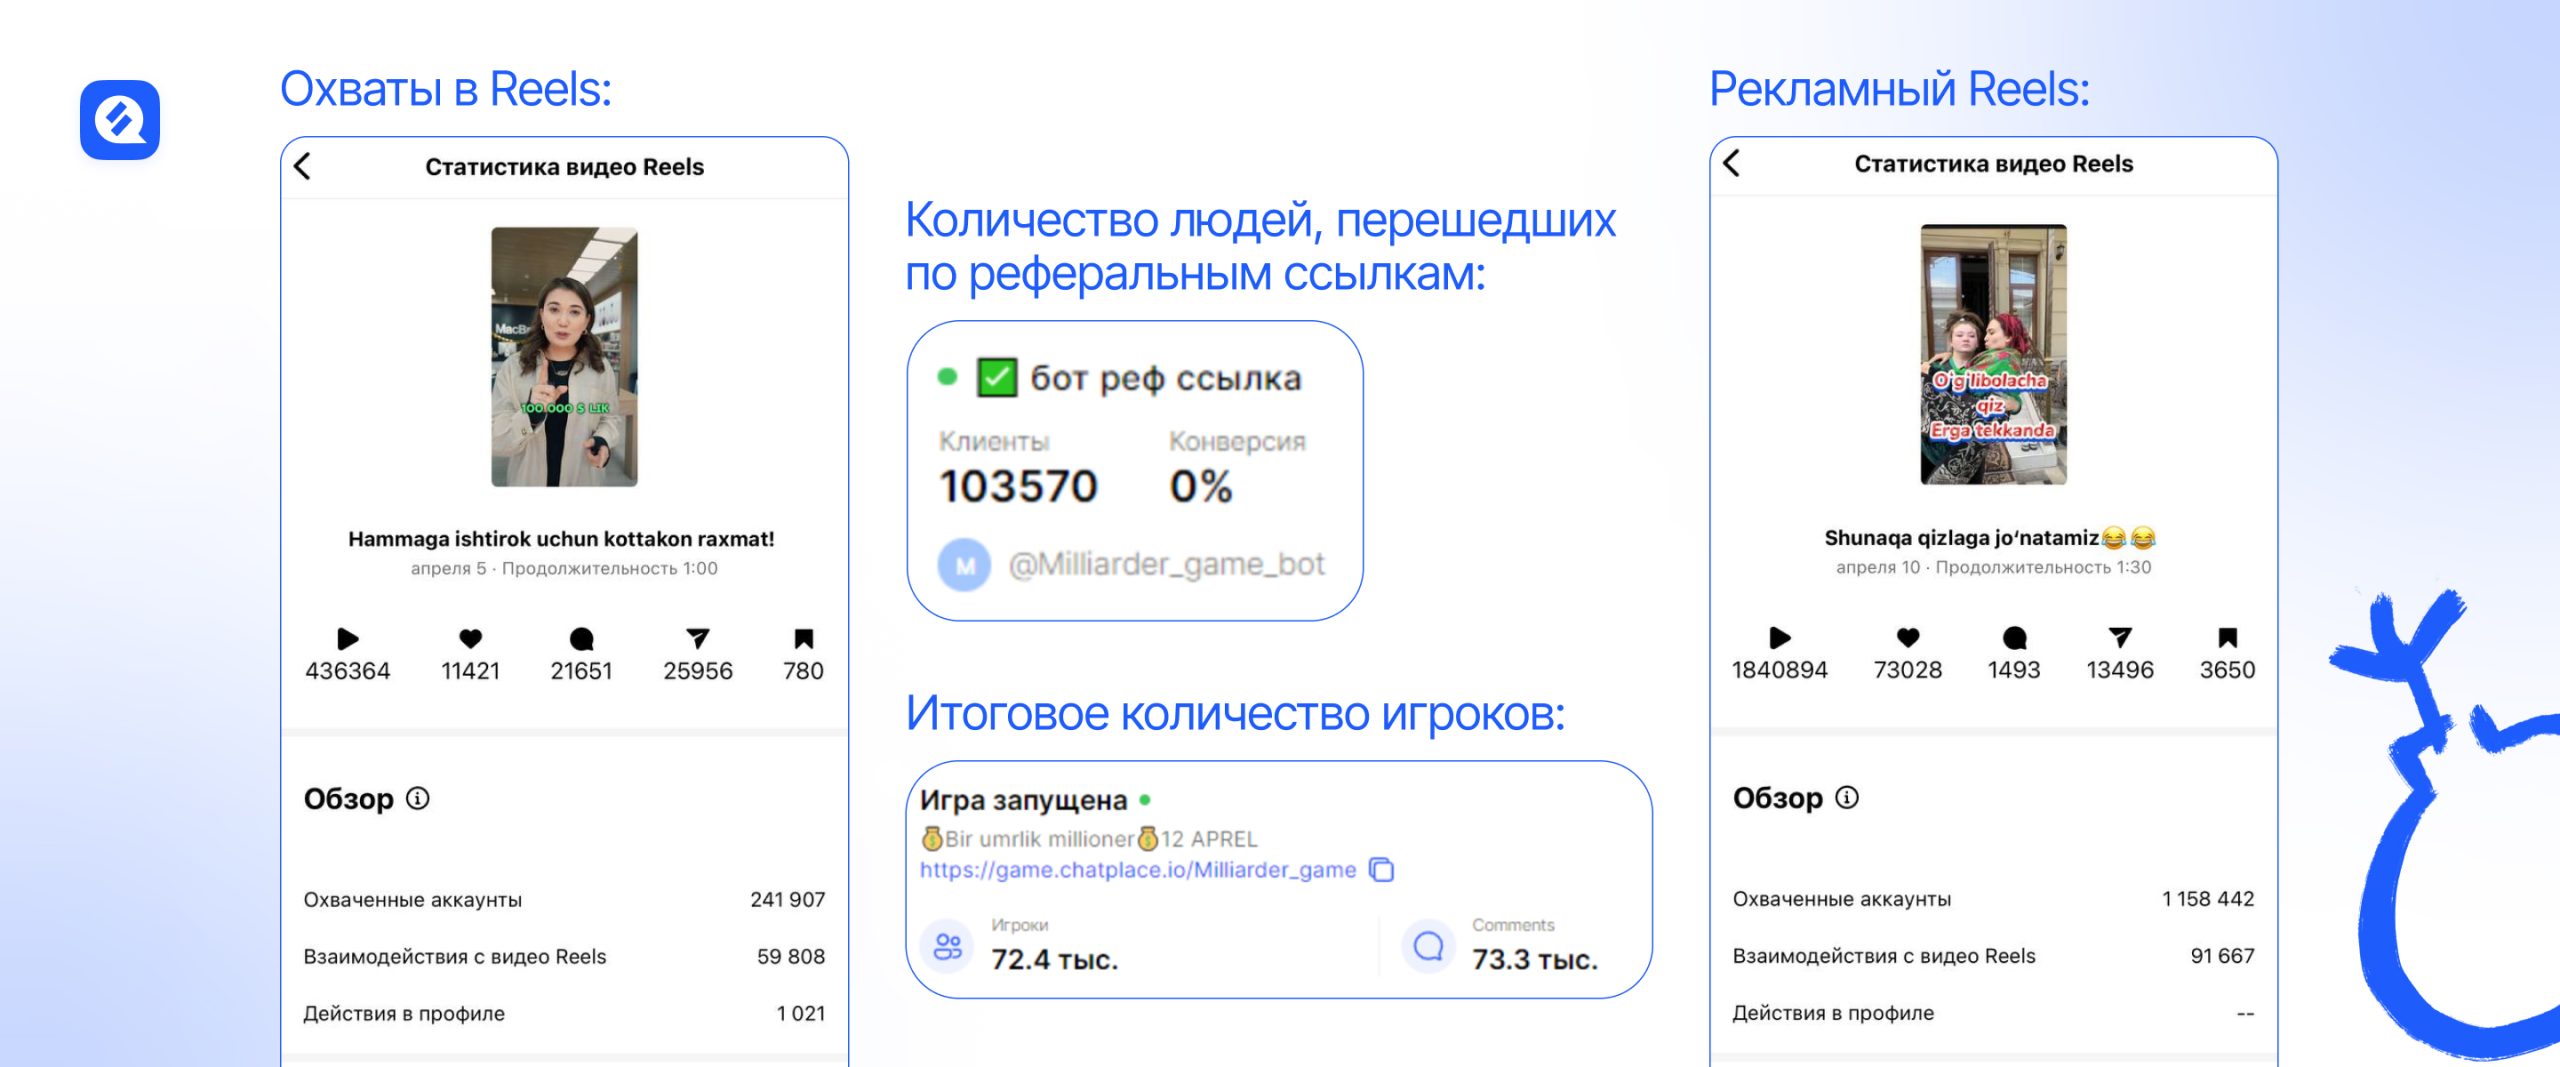
Task: Click the Клиенты value 103570
Action: pyautogui.click(x=1018, y=487)
